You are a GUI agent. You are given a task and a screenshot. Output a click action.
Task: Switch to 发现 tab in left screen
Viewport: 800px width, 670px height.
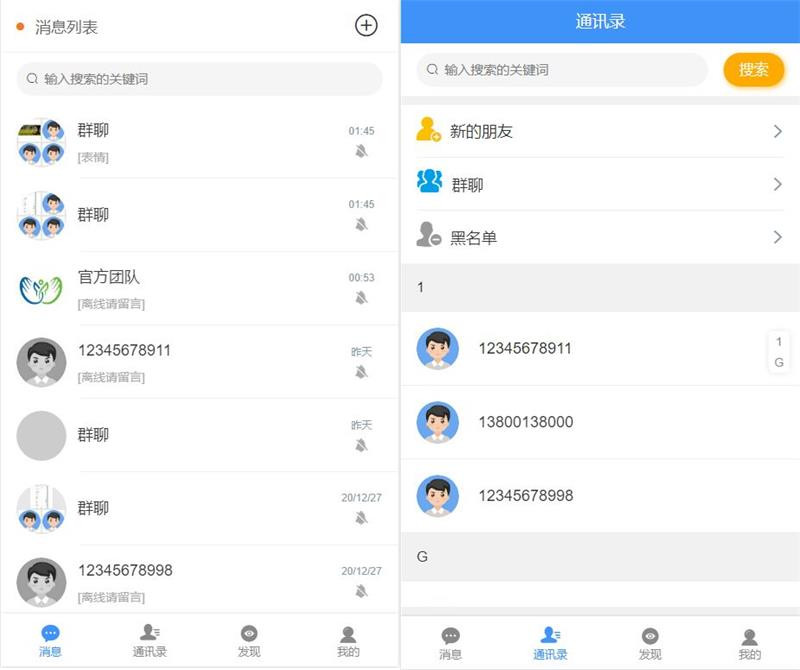[249, 641]
